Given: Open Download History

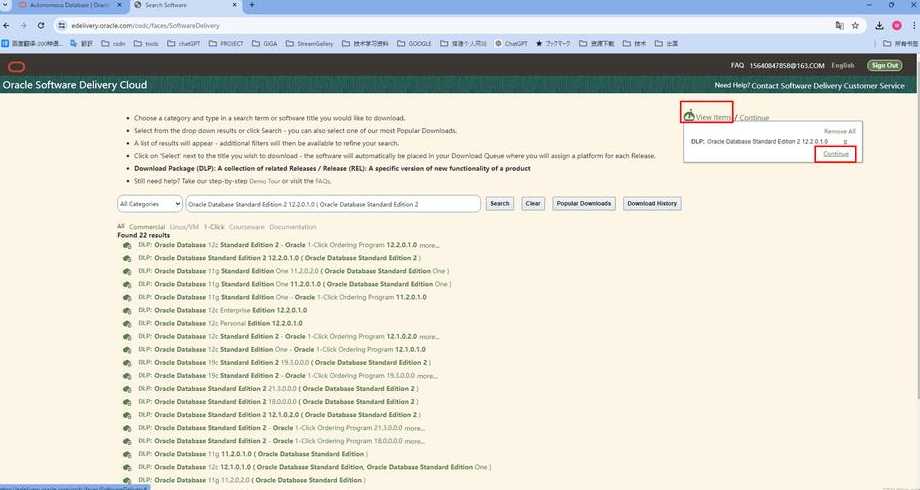Looking at the screenshot, I should click(x=652, y=204).
